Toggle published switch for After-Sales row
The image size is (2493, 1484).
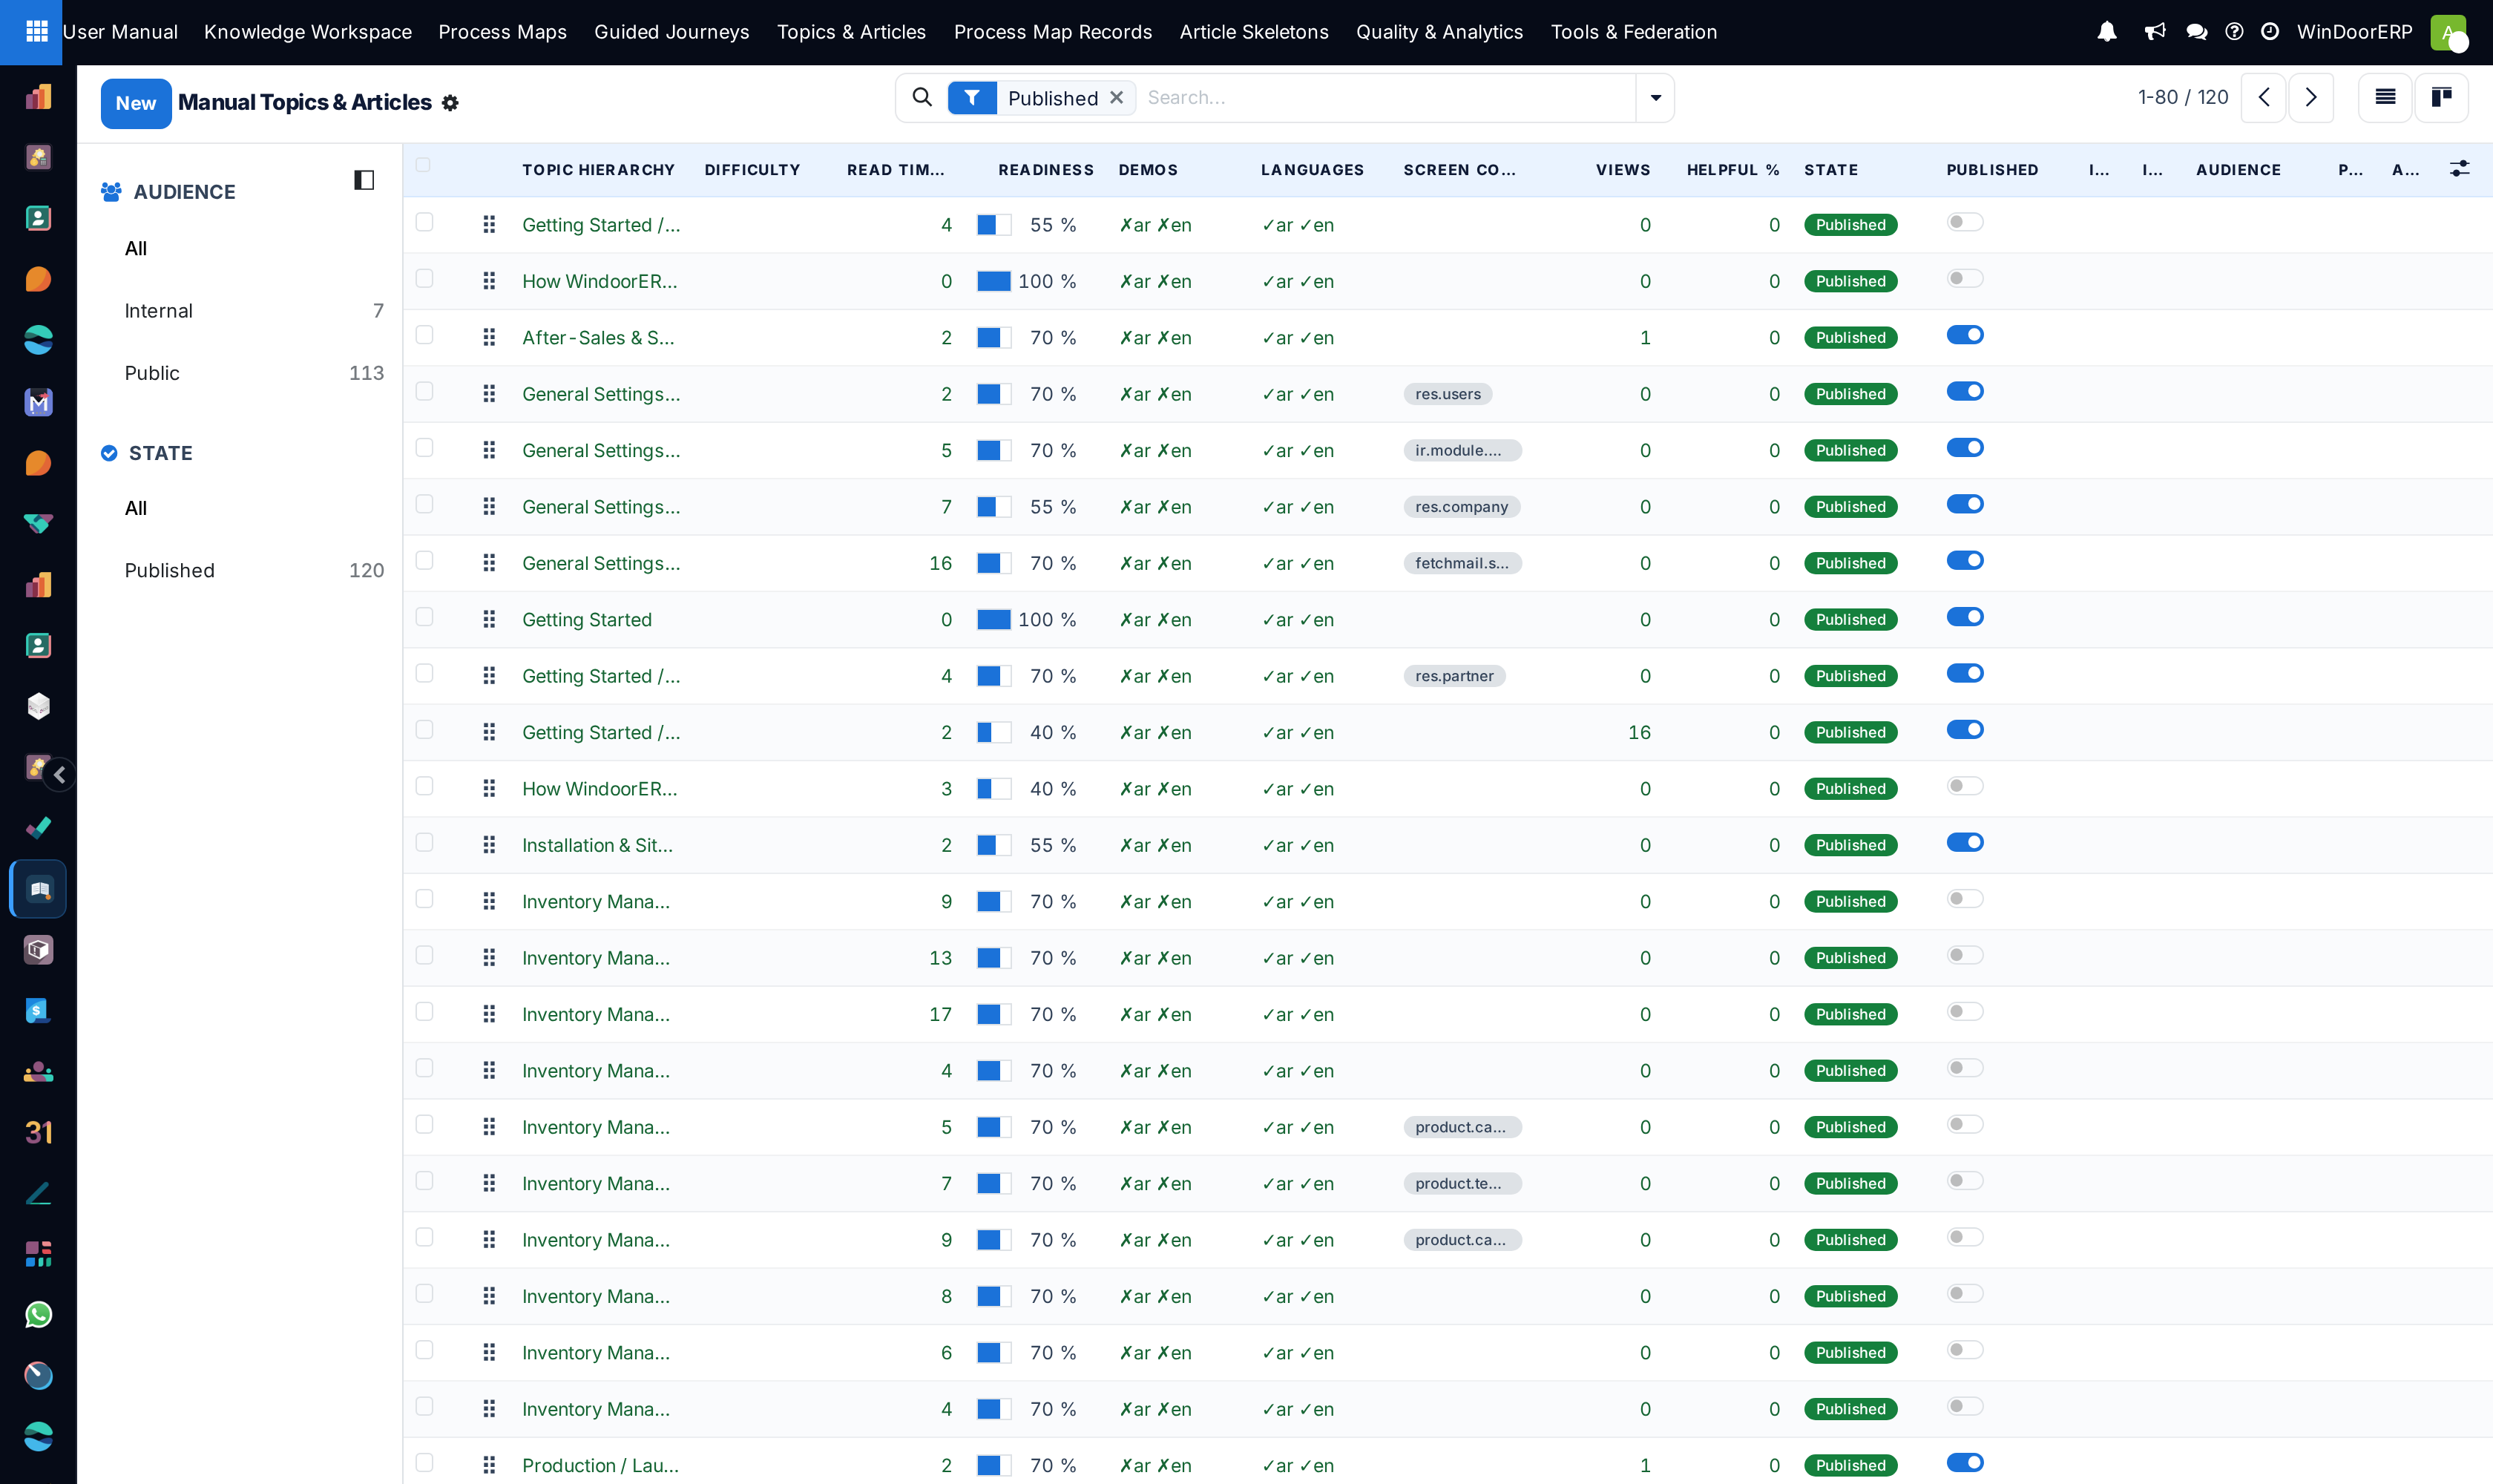pyautogui.click(x=1965, y=335)
